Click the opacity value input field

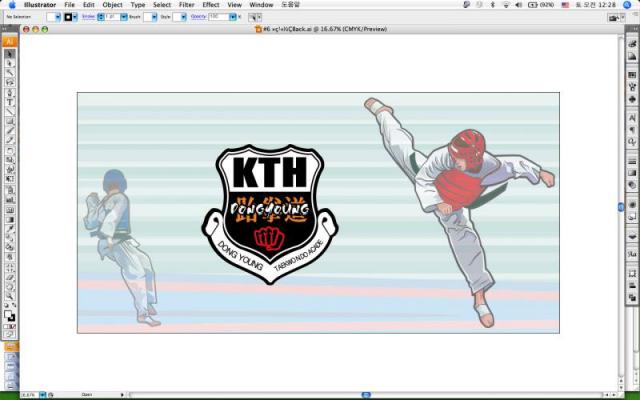point(219,17)
